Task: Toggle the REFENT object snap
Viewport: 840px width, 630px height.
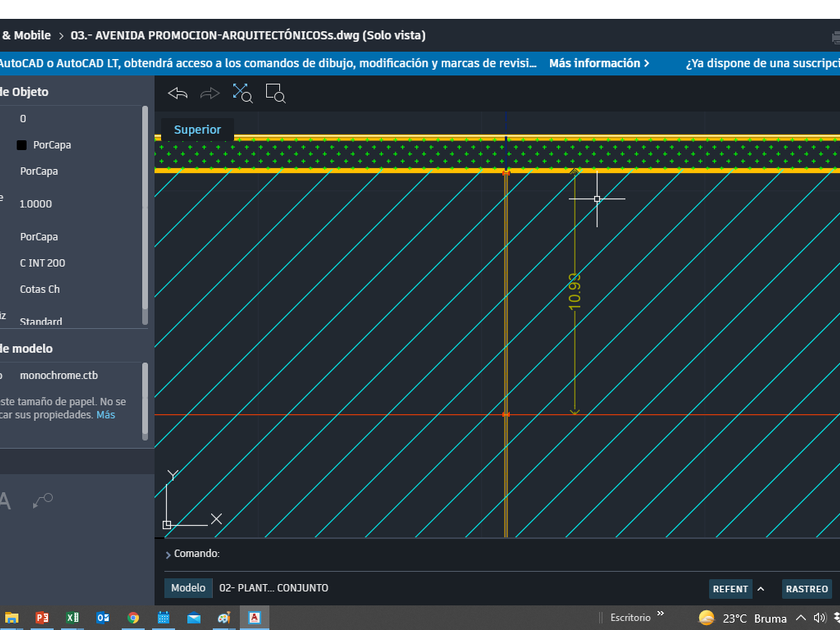Action: point(730,589)
